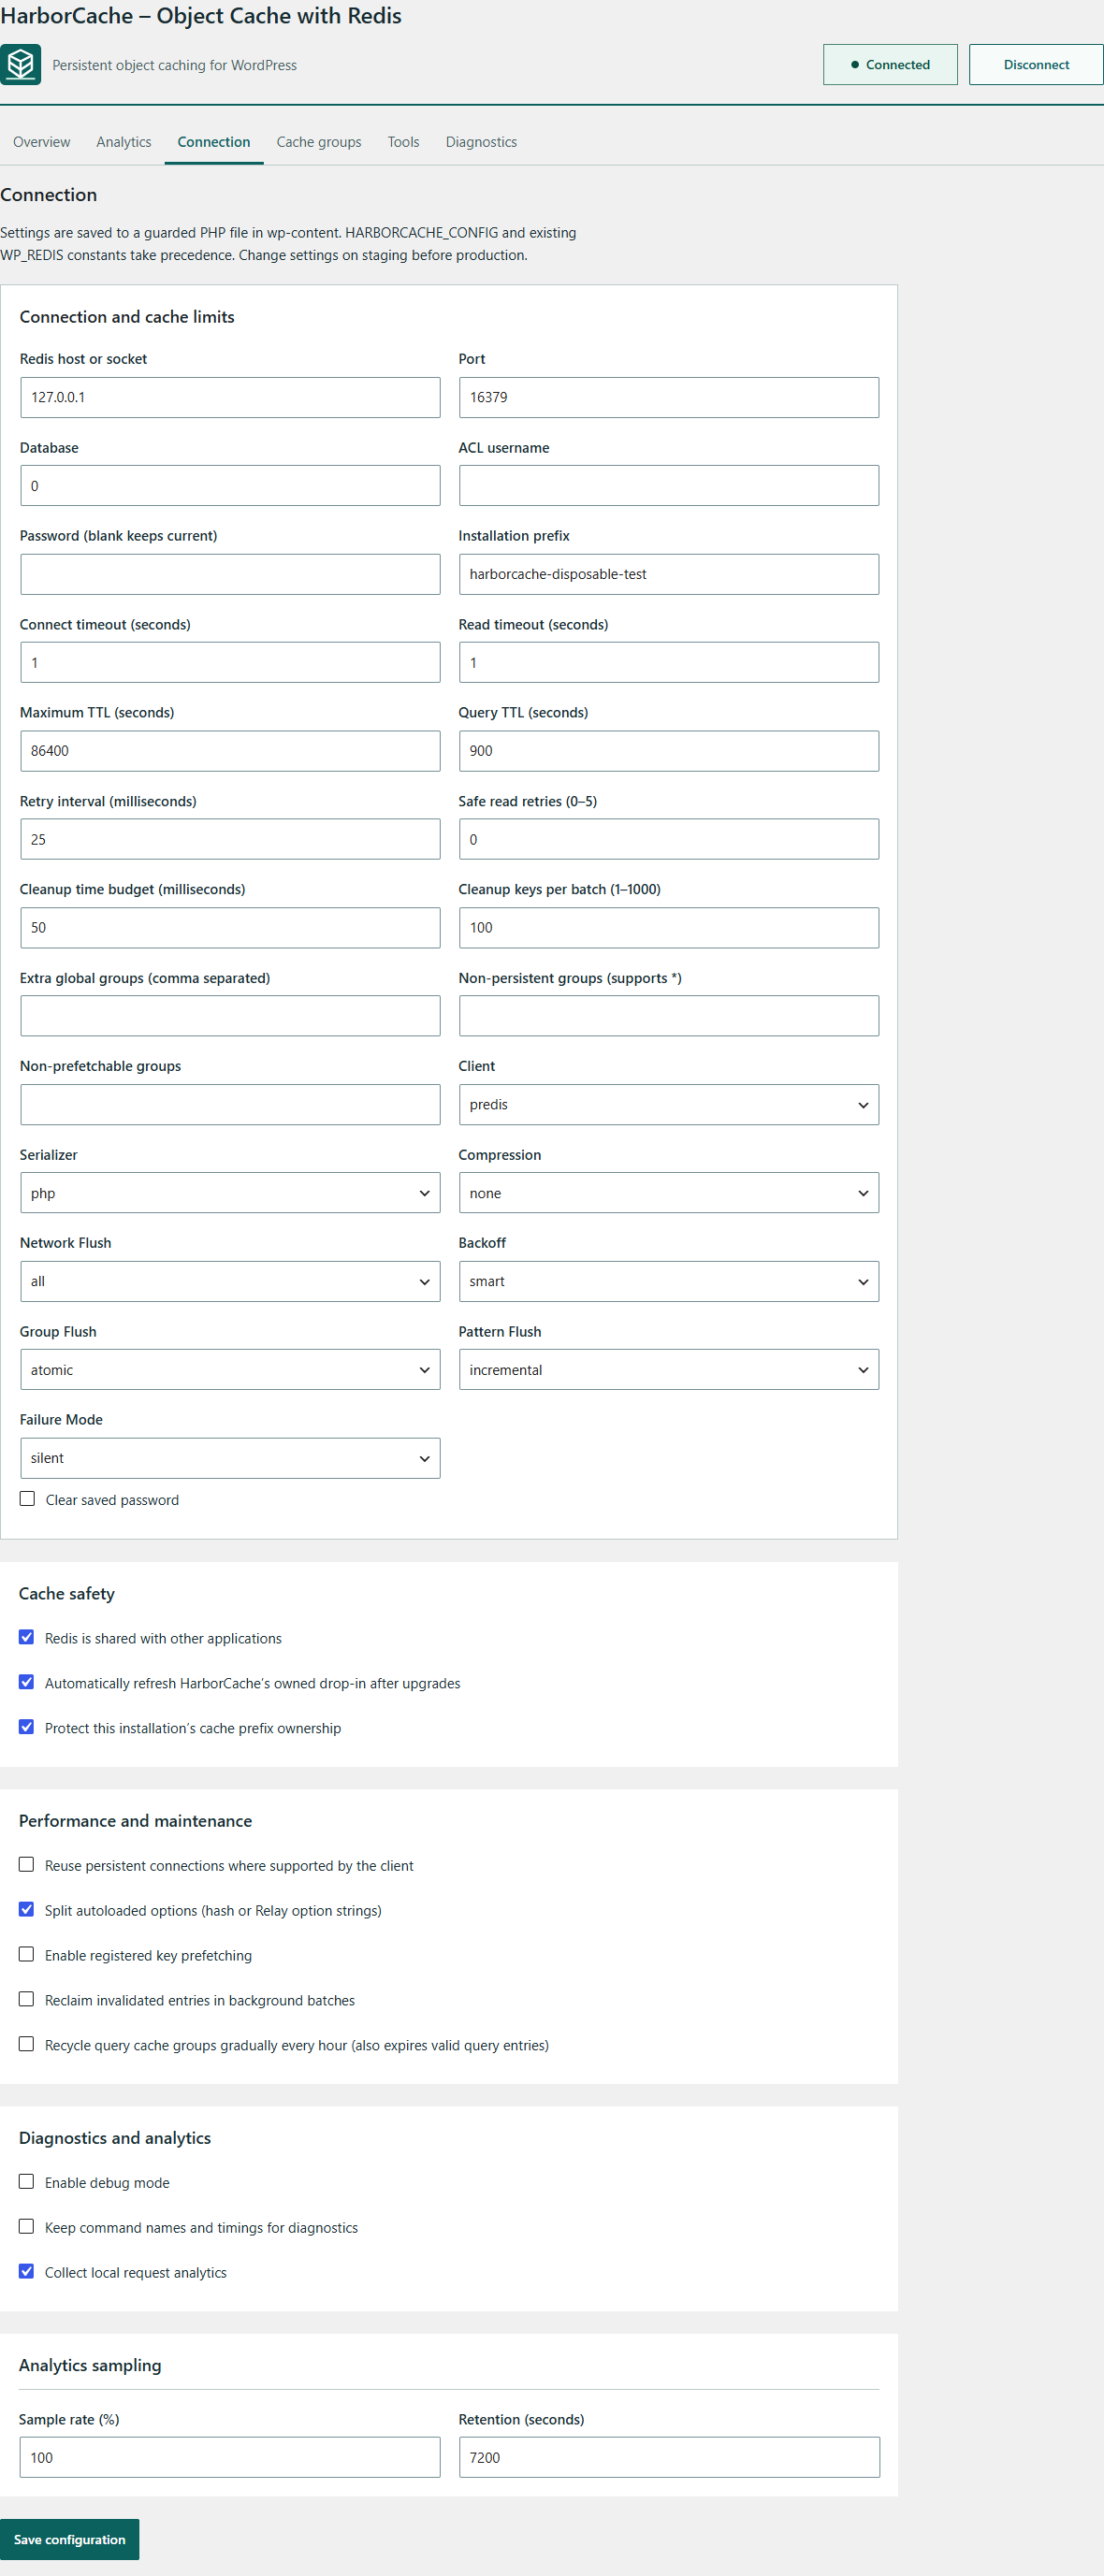
Task: Click the Performance and maintenance heading
Action: click(135, 1820)
